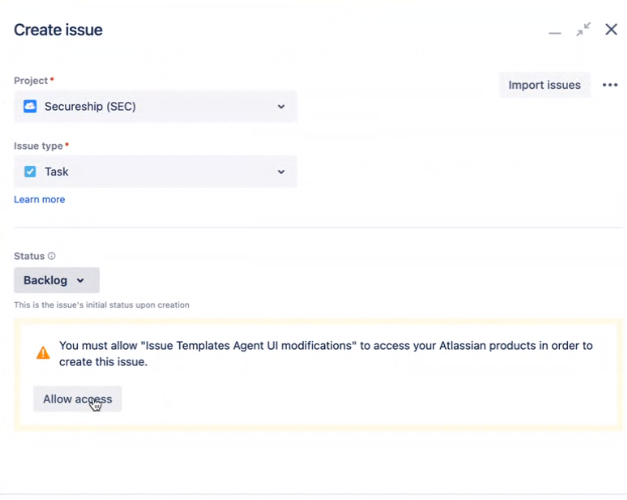The height and width of the screenshot is (500, 627).
Task: Click the blue Task checkmark icon
Action: click(x=30, y=172)
